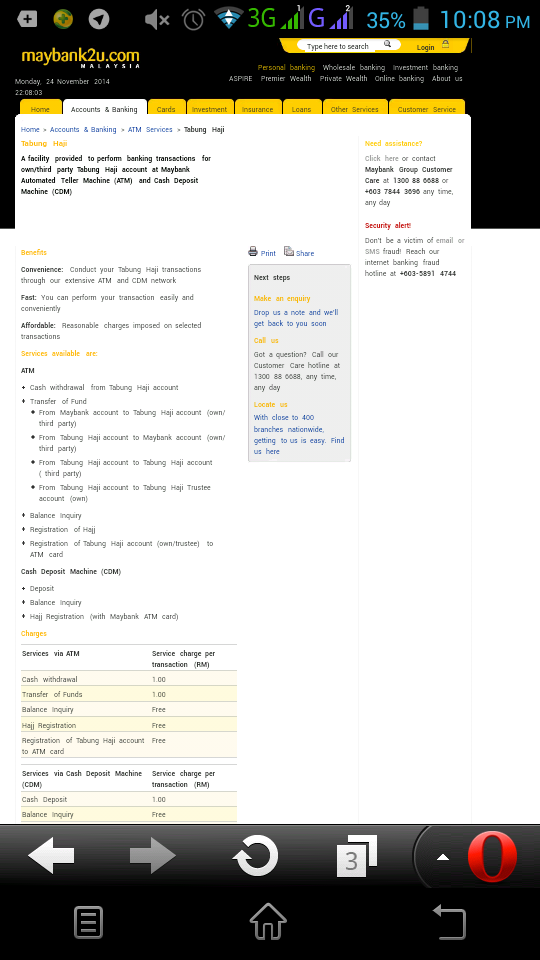This screenshot has width=540, height=960.
Task: Click 'Drop us a note' link
Action: pyautogui.click(x=296, y=318)
